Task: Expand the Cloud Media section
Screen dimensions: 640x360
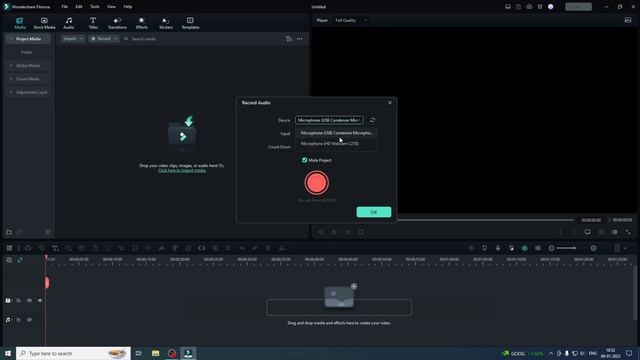Action: [x=11, y=79]
